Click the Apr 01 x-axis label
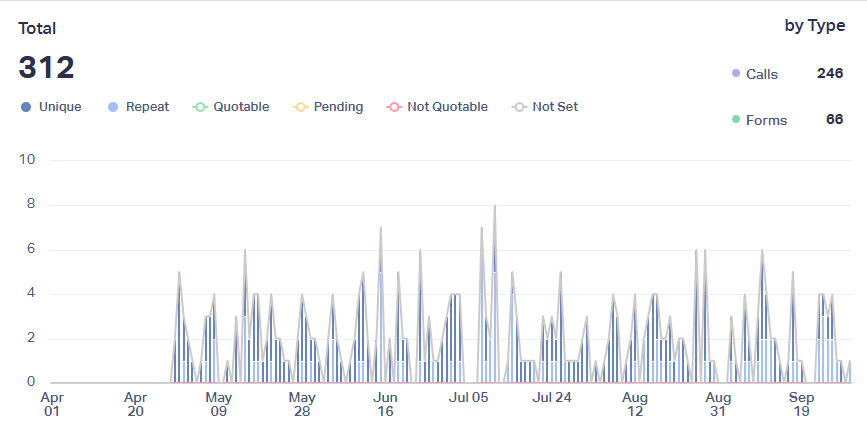The height and width of the screenshot is (436, 867). (x=51, y=404)
